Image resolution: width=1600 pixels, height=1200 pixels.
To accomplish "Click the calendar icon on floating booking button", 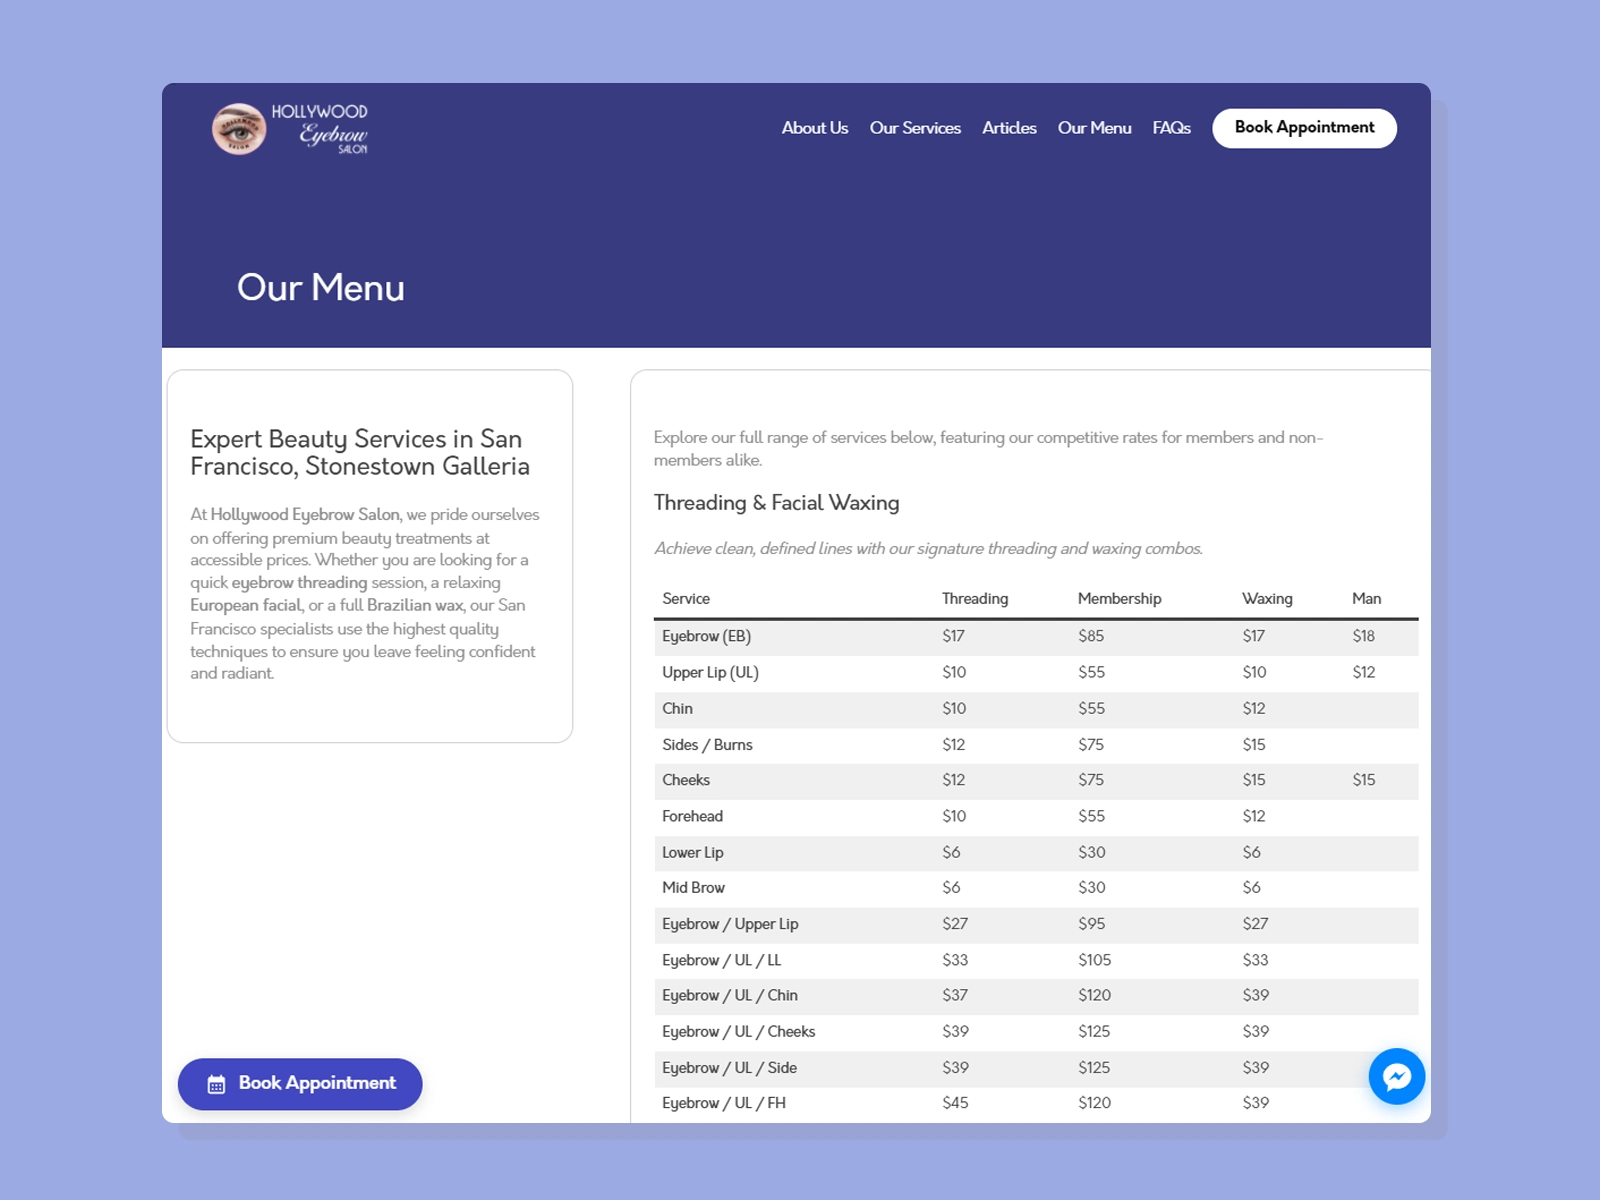I will point(216,1085).
